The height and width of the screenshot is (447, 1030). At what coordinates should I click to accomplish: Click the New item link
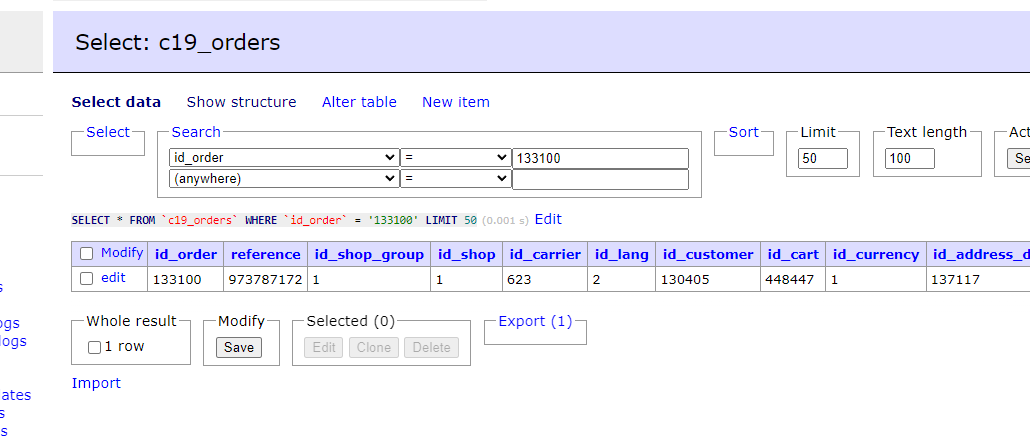[455, 102]
